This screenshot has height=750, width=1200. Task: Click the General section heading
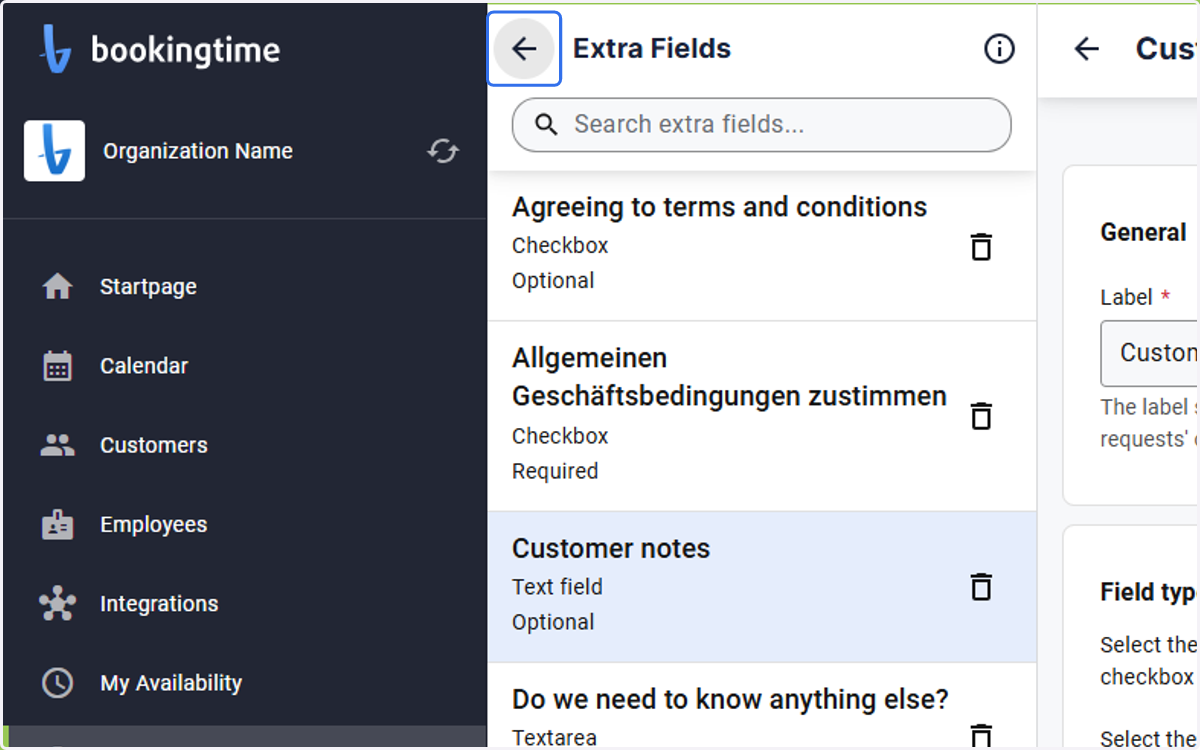(1143, 232)
